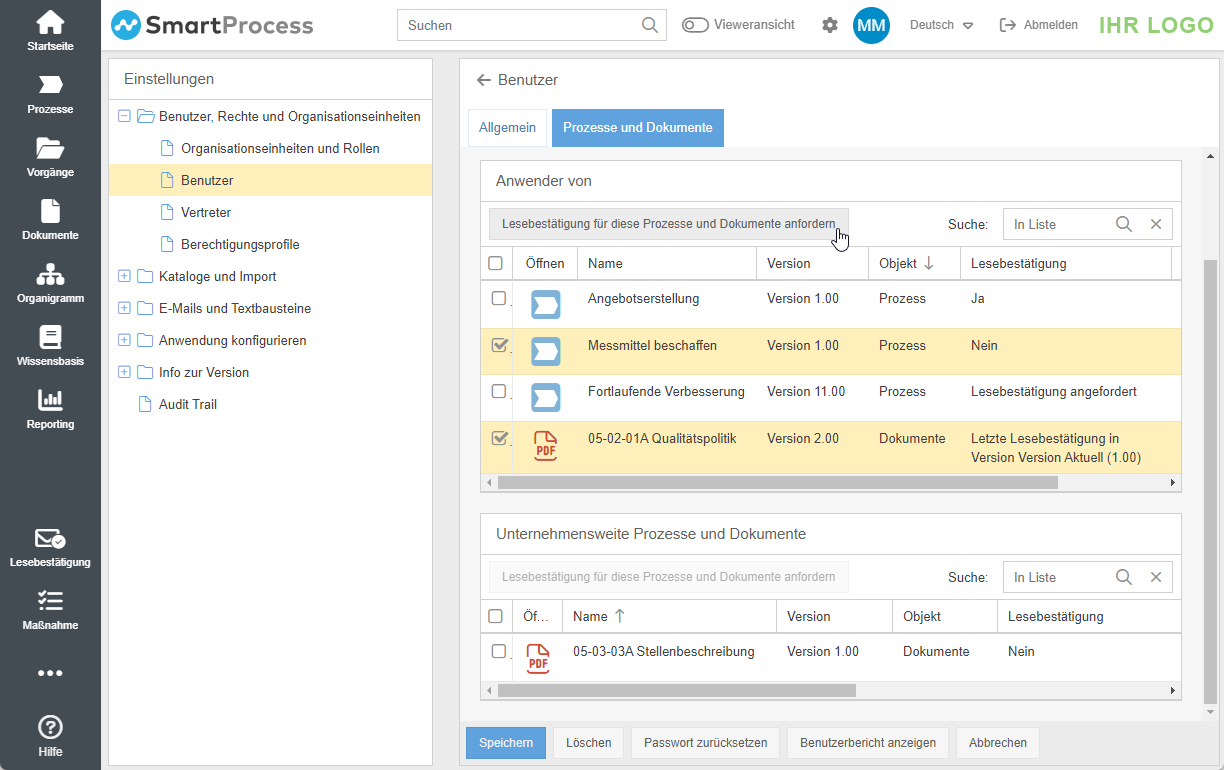1224x770 pixels.
Task: Tick the Stellenbeschreibung row checkbox
Action: pyautogui.click(x=499, y=651)
